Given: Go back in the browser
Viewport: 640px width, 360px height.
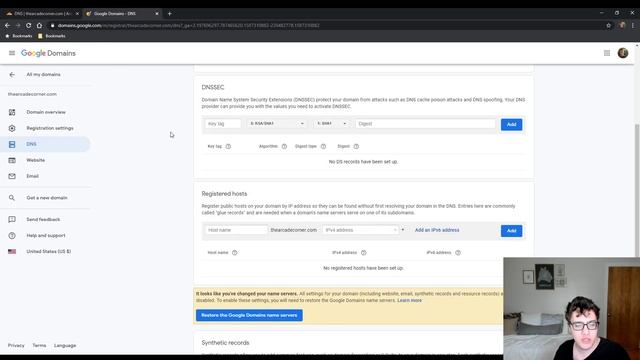Looking at the screenshot, I should pyautogui.click(x=7, y=25).
